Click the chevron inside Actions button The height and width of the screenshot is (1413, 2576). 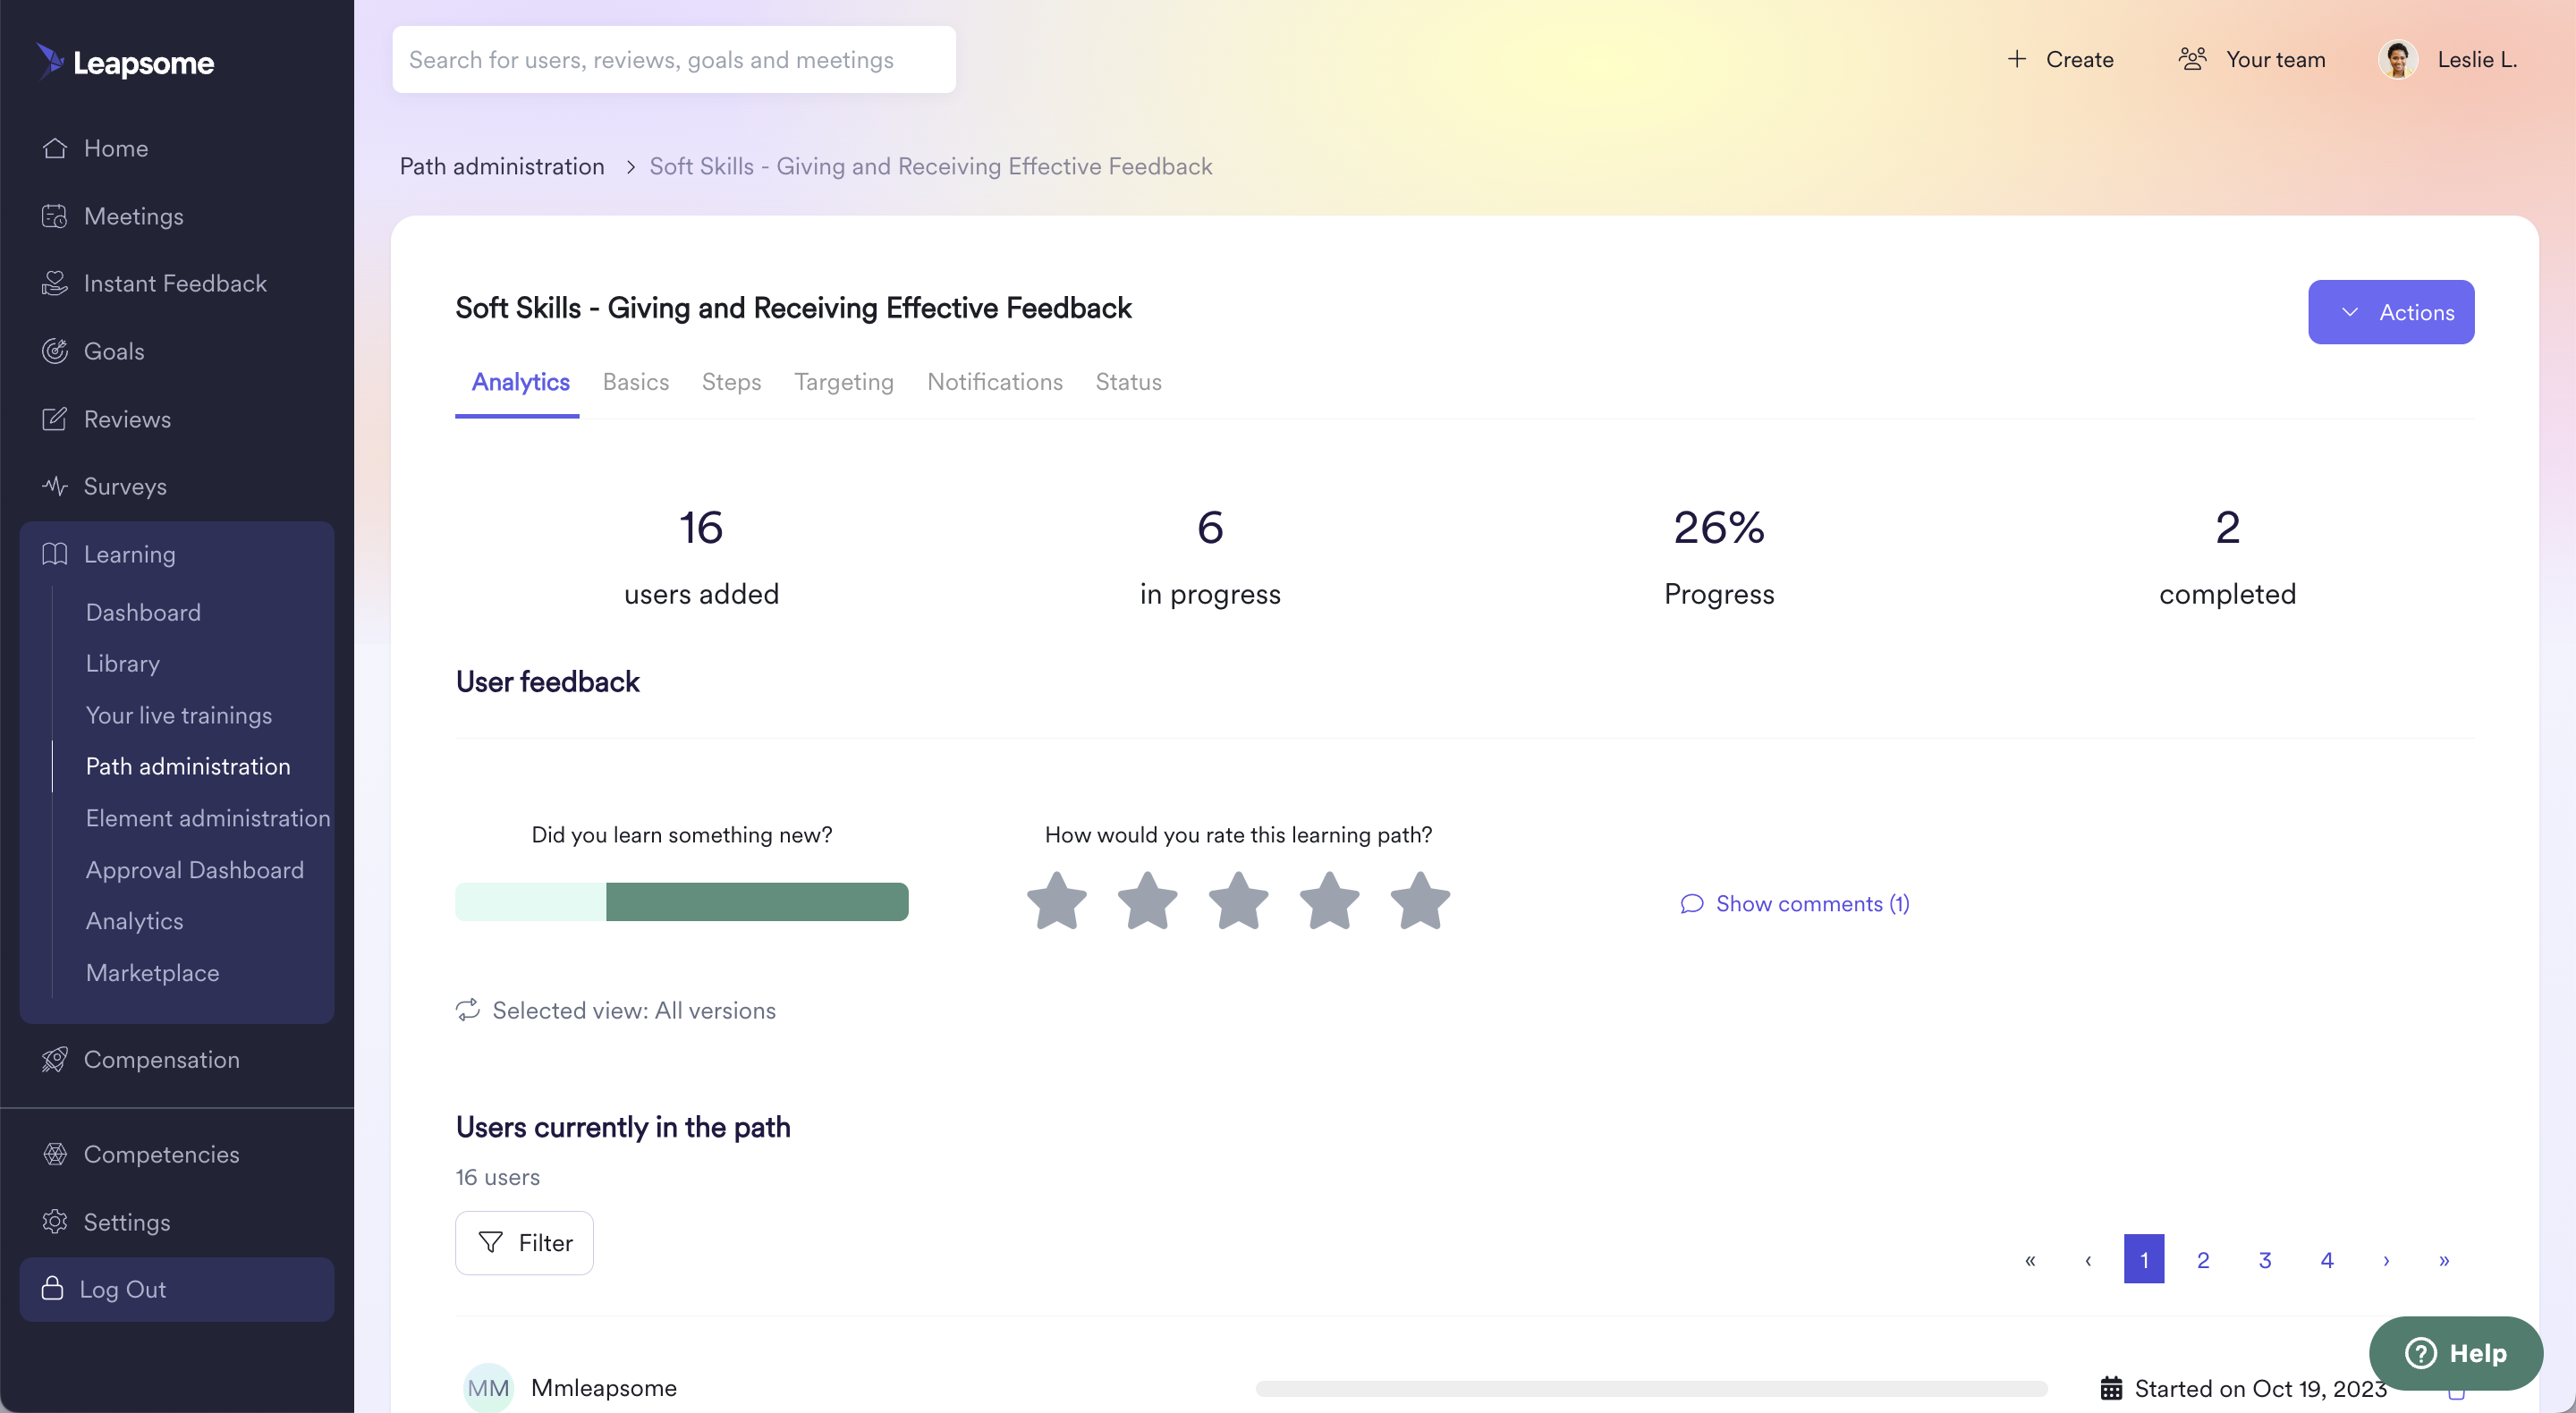(x=2350, y=312)
